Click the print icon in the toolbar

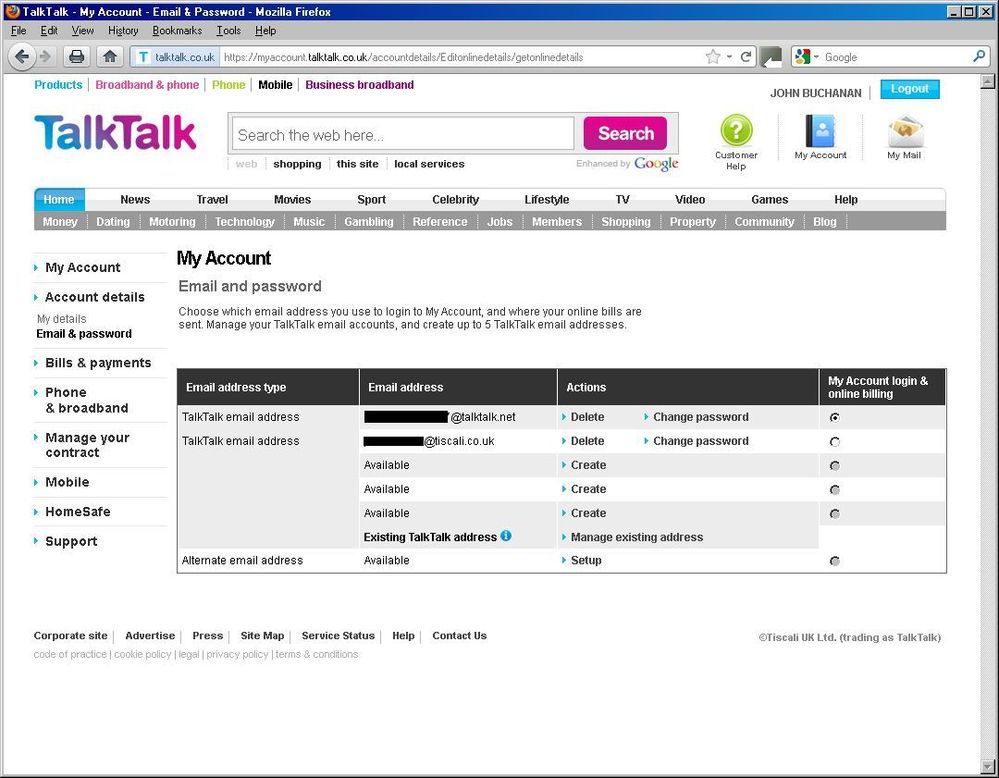77,57
